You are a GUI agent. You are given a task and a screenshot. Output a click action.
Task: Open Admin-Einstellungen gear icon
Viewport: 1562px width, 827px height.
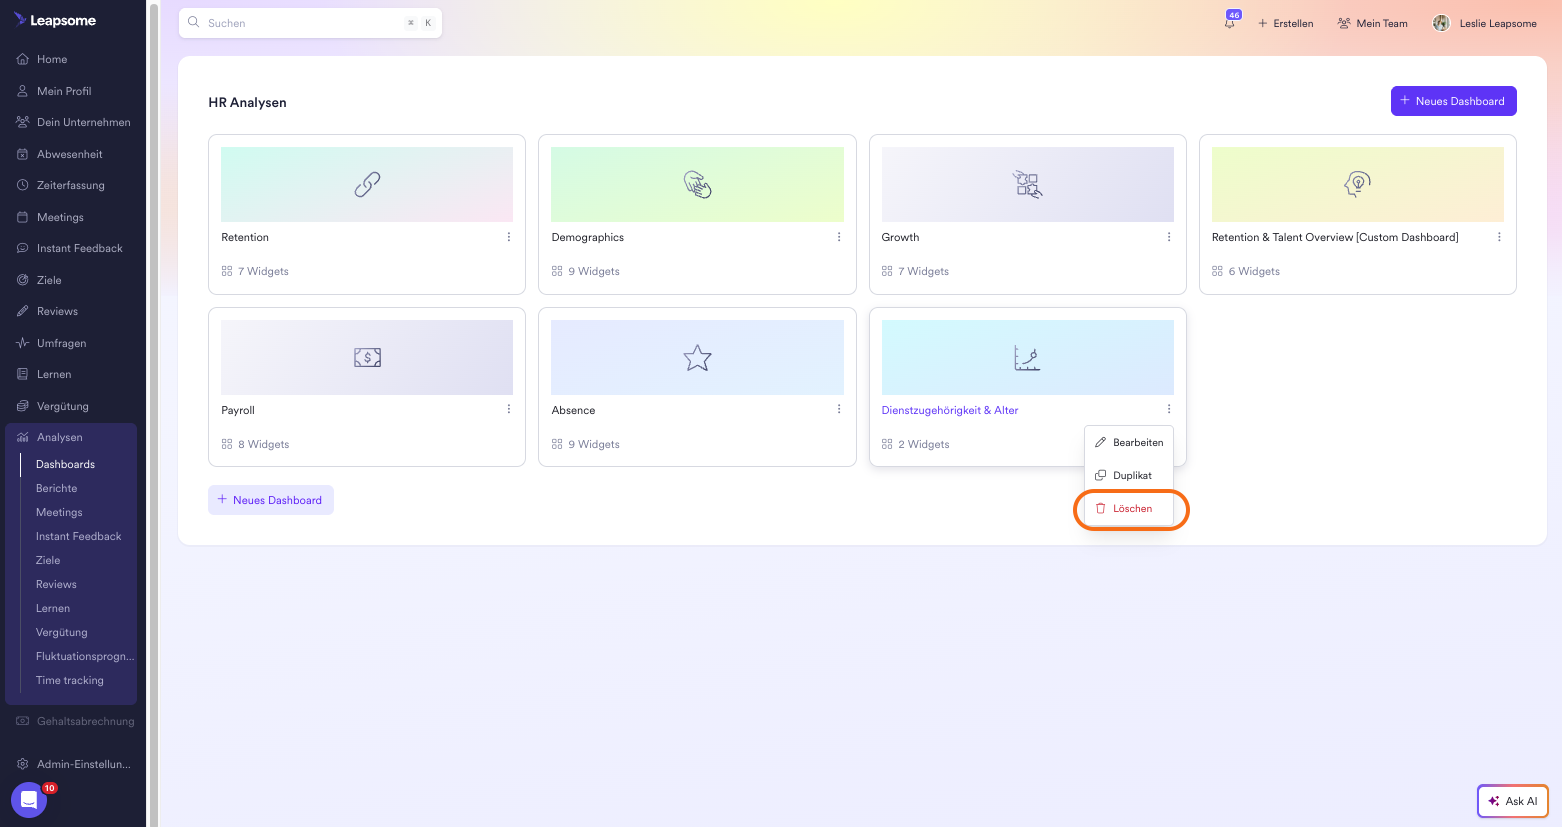pyautogui.click(x=22, y=764)
